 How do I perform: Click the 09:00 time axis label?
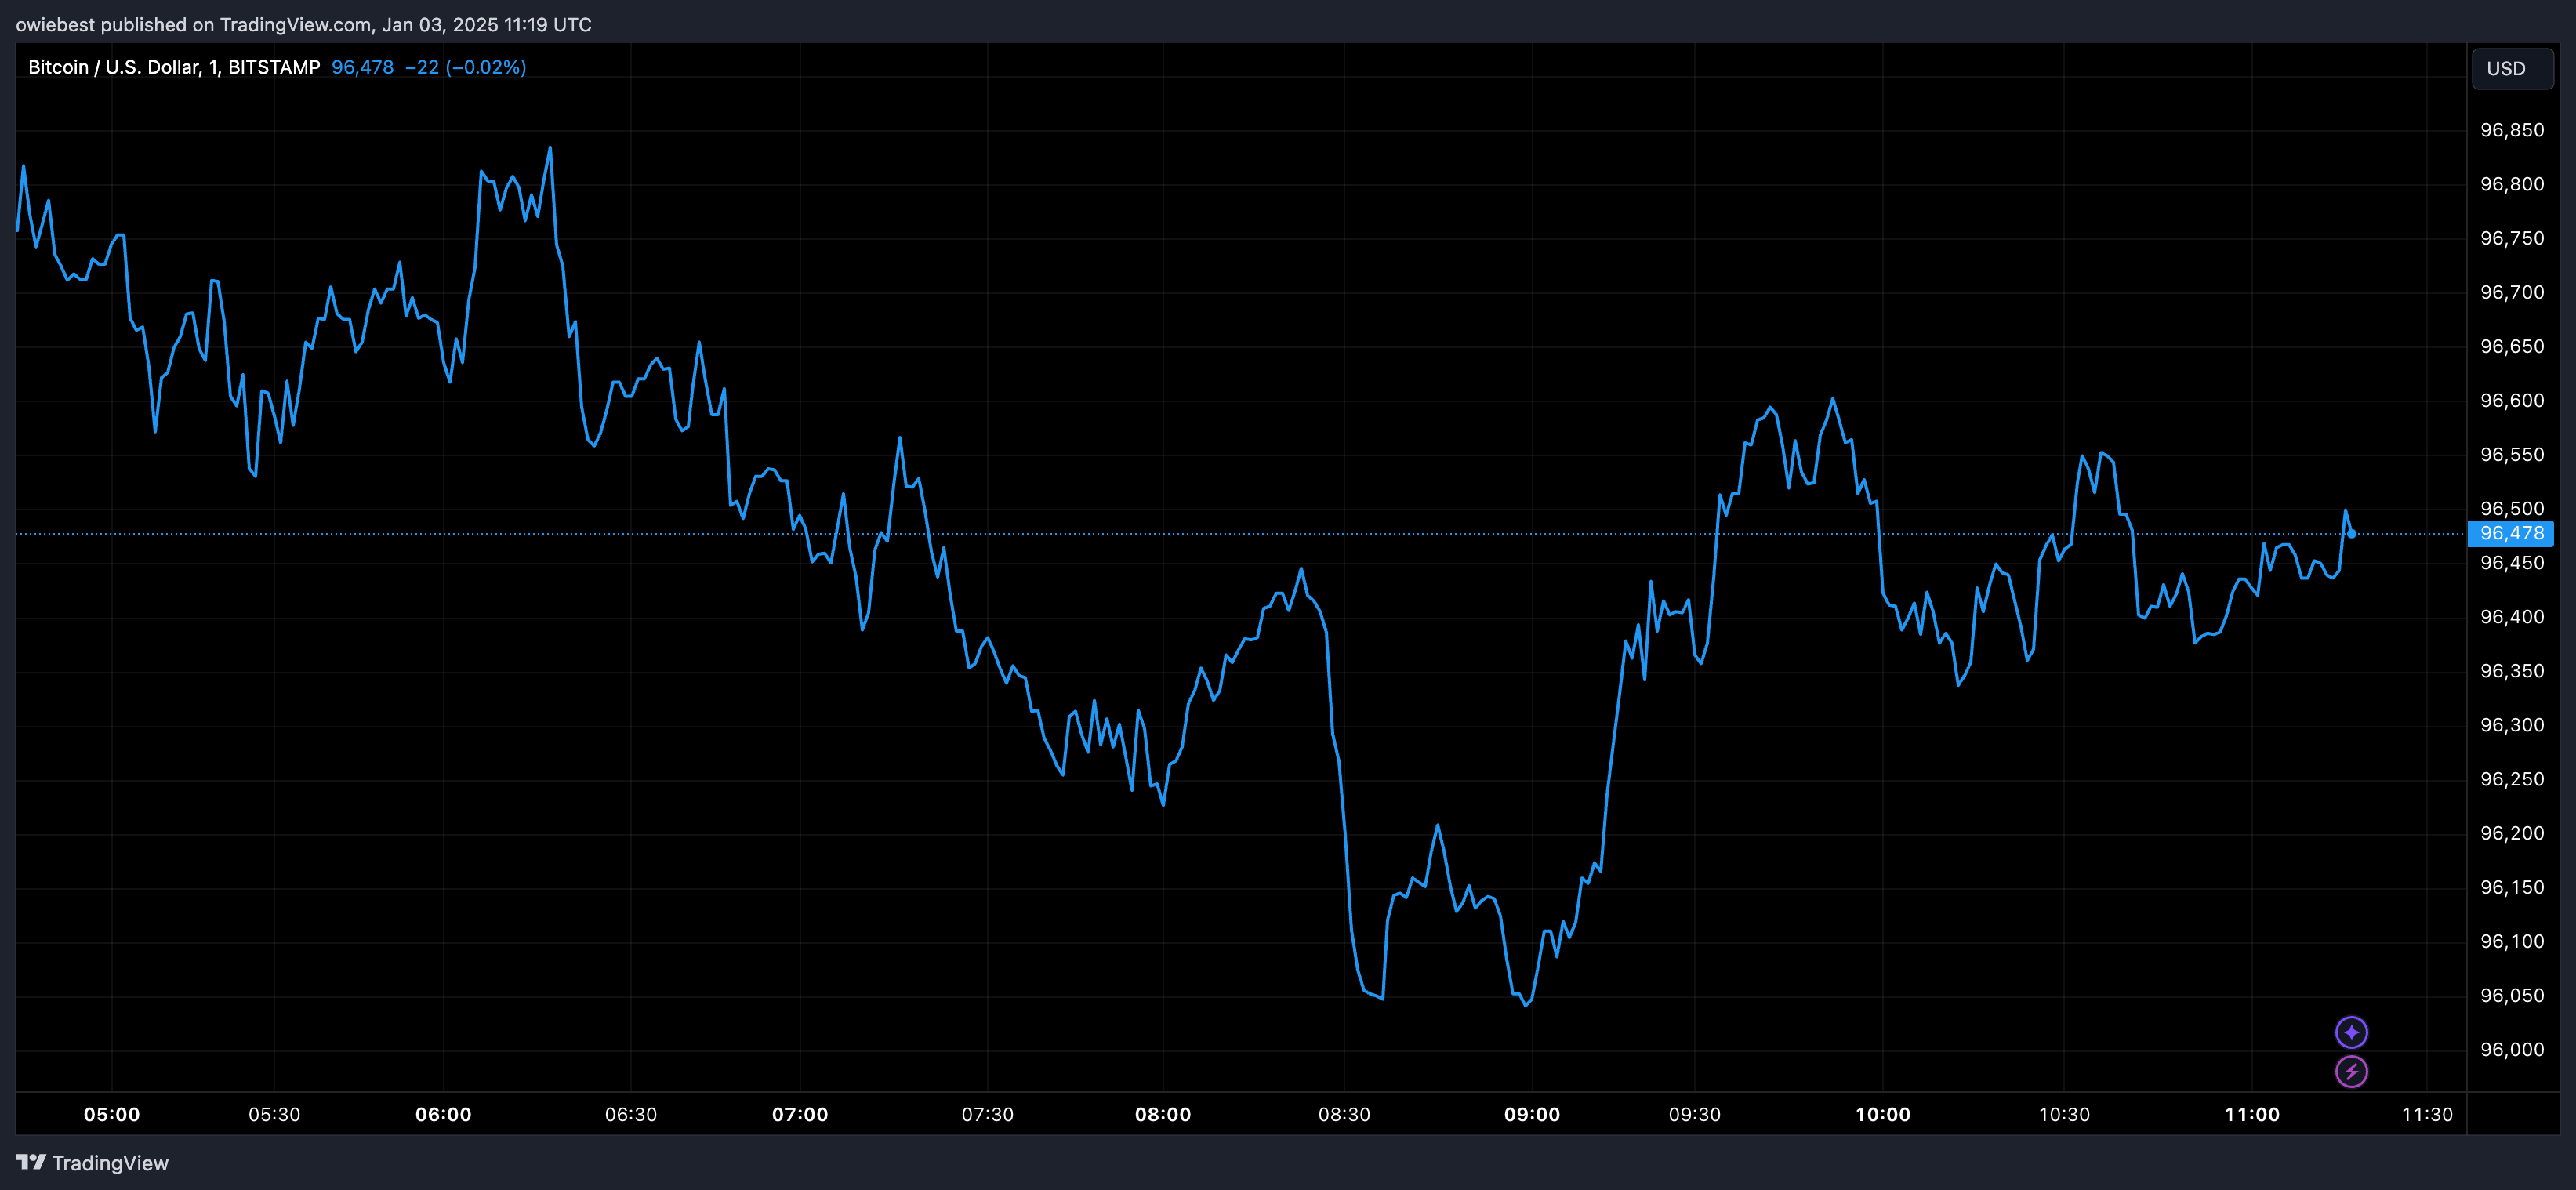tap(1532, 1114)
